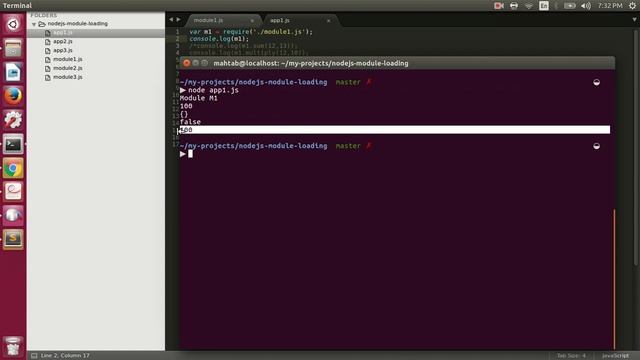Click the highlighted 100 output line
This screenshot has height=360, width=640.
pyautogui.click(x=395, y=130)
